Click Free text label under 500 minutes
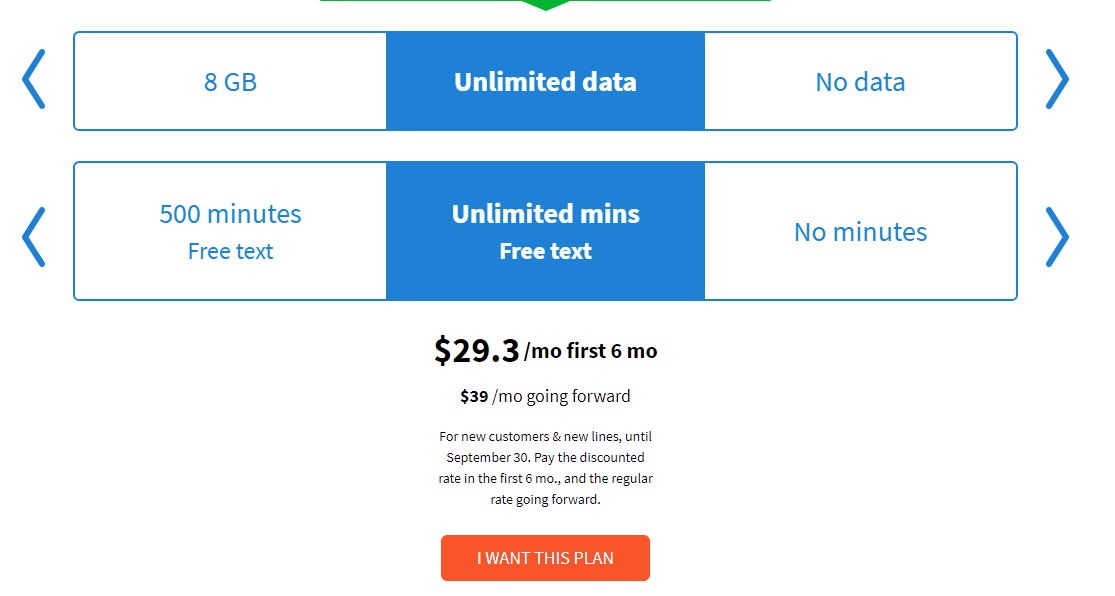 pos(230,252)
